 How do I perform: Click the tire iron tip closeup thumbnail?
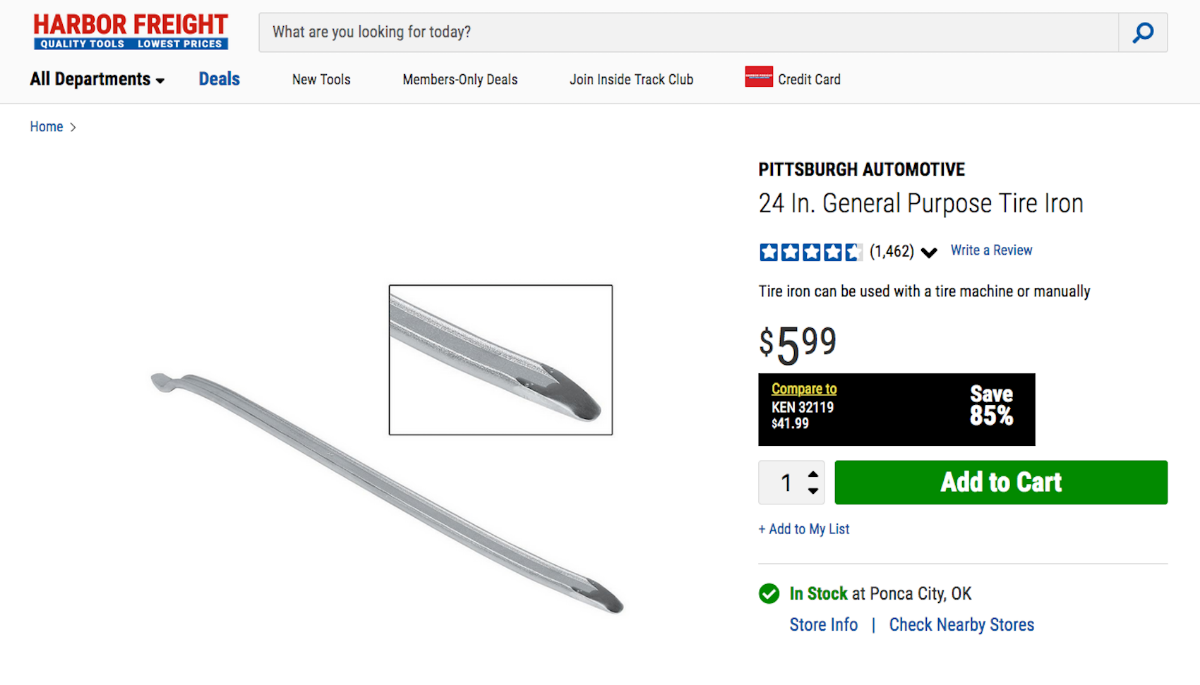[x=500, y=360]
